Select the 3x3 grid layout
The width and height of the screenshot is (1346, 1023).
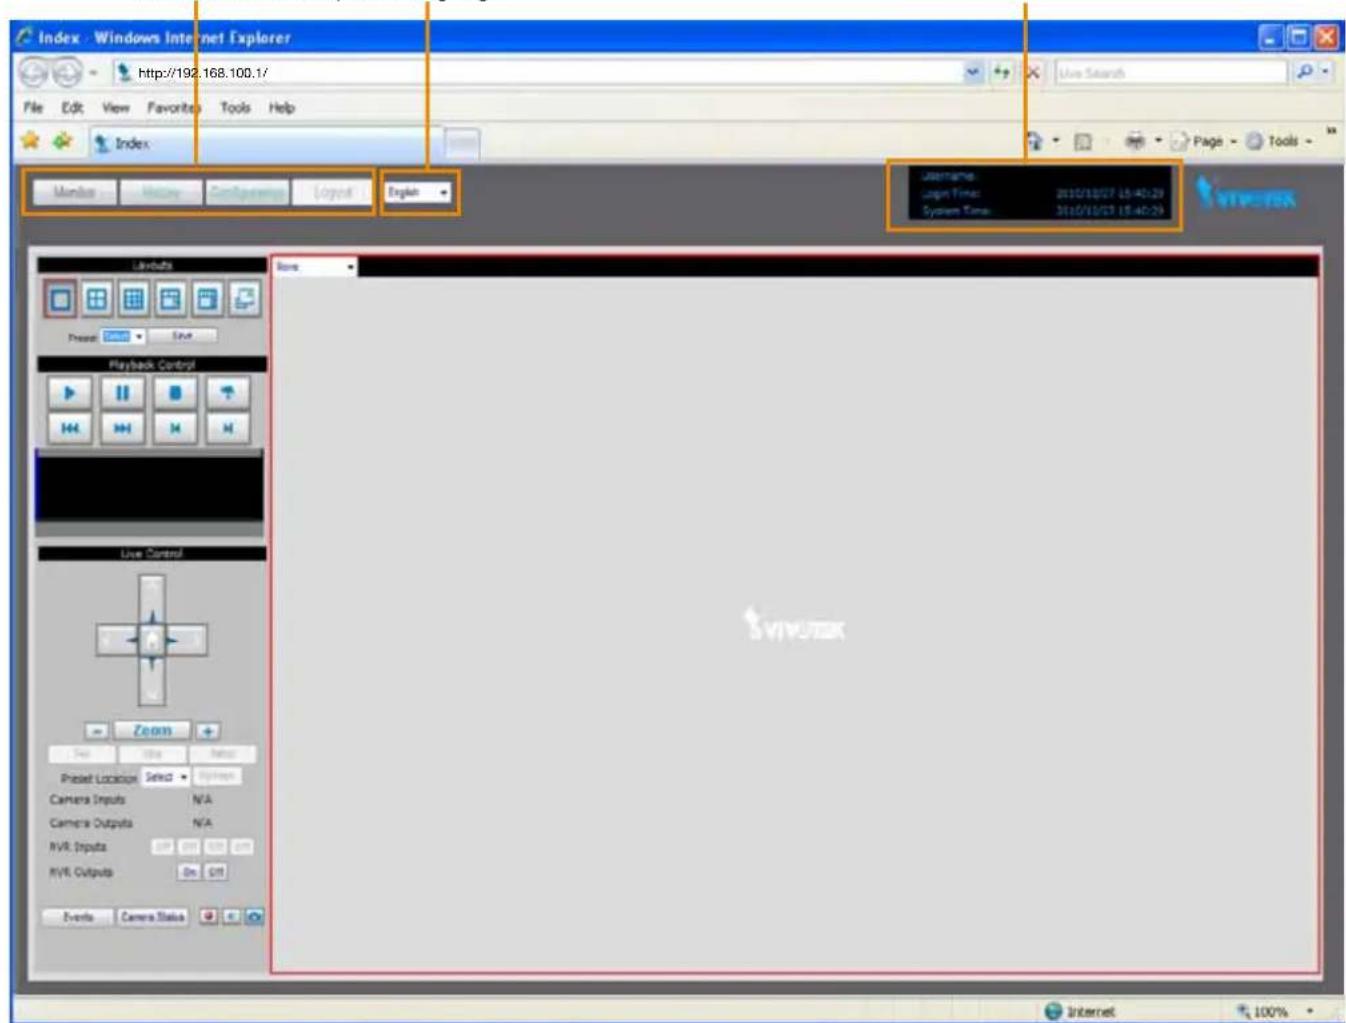pos(134,298)
